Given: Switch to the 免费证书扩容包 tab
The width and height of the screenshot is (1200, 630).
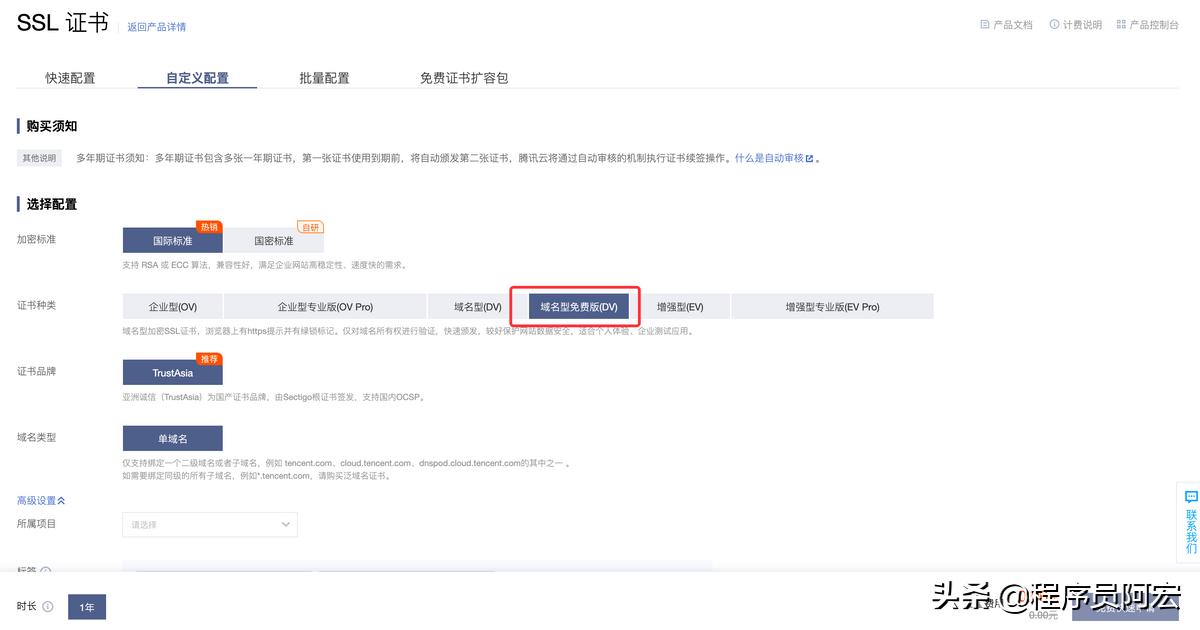Looking at the screenshot, I should [465, 77].
